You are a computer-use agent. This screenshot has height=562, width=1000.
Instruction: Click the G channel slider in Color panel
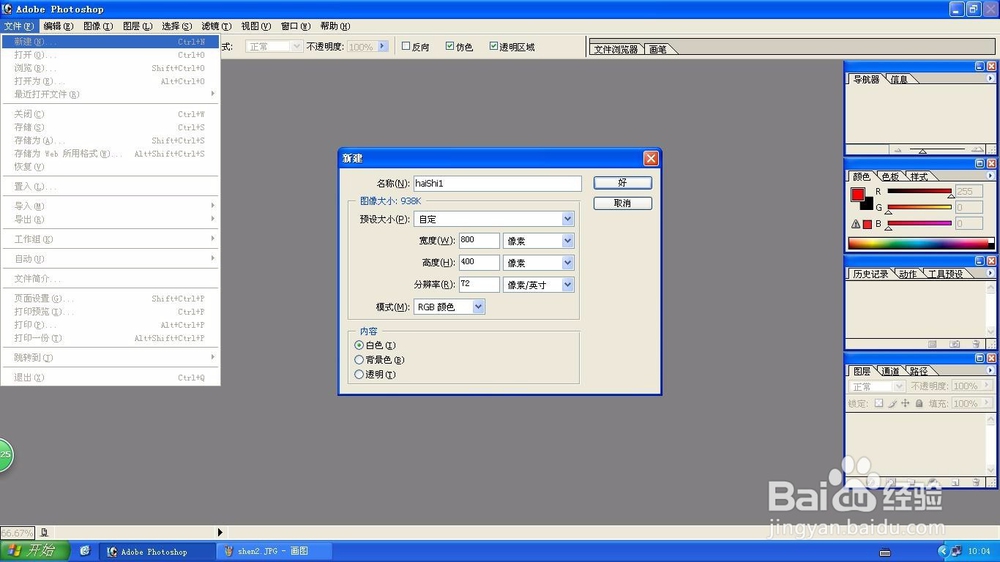tap(919, 207)
